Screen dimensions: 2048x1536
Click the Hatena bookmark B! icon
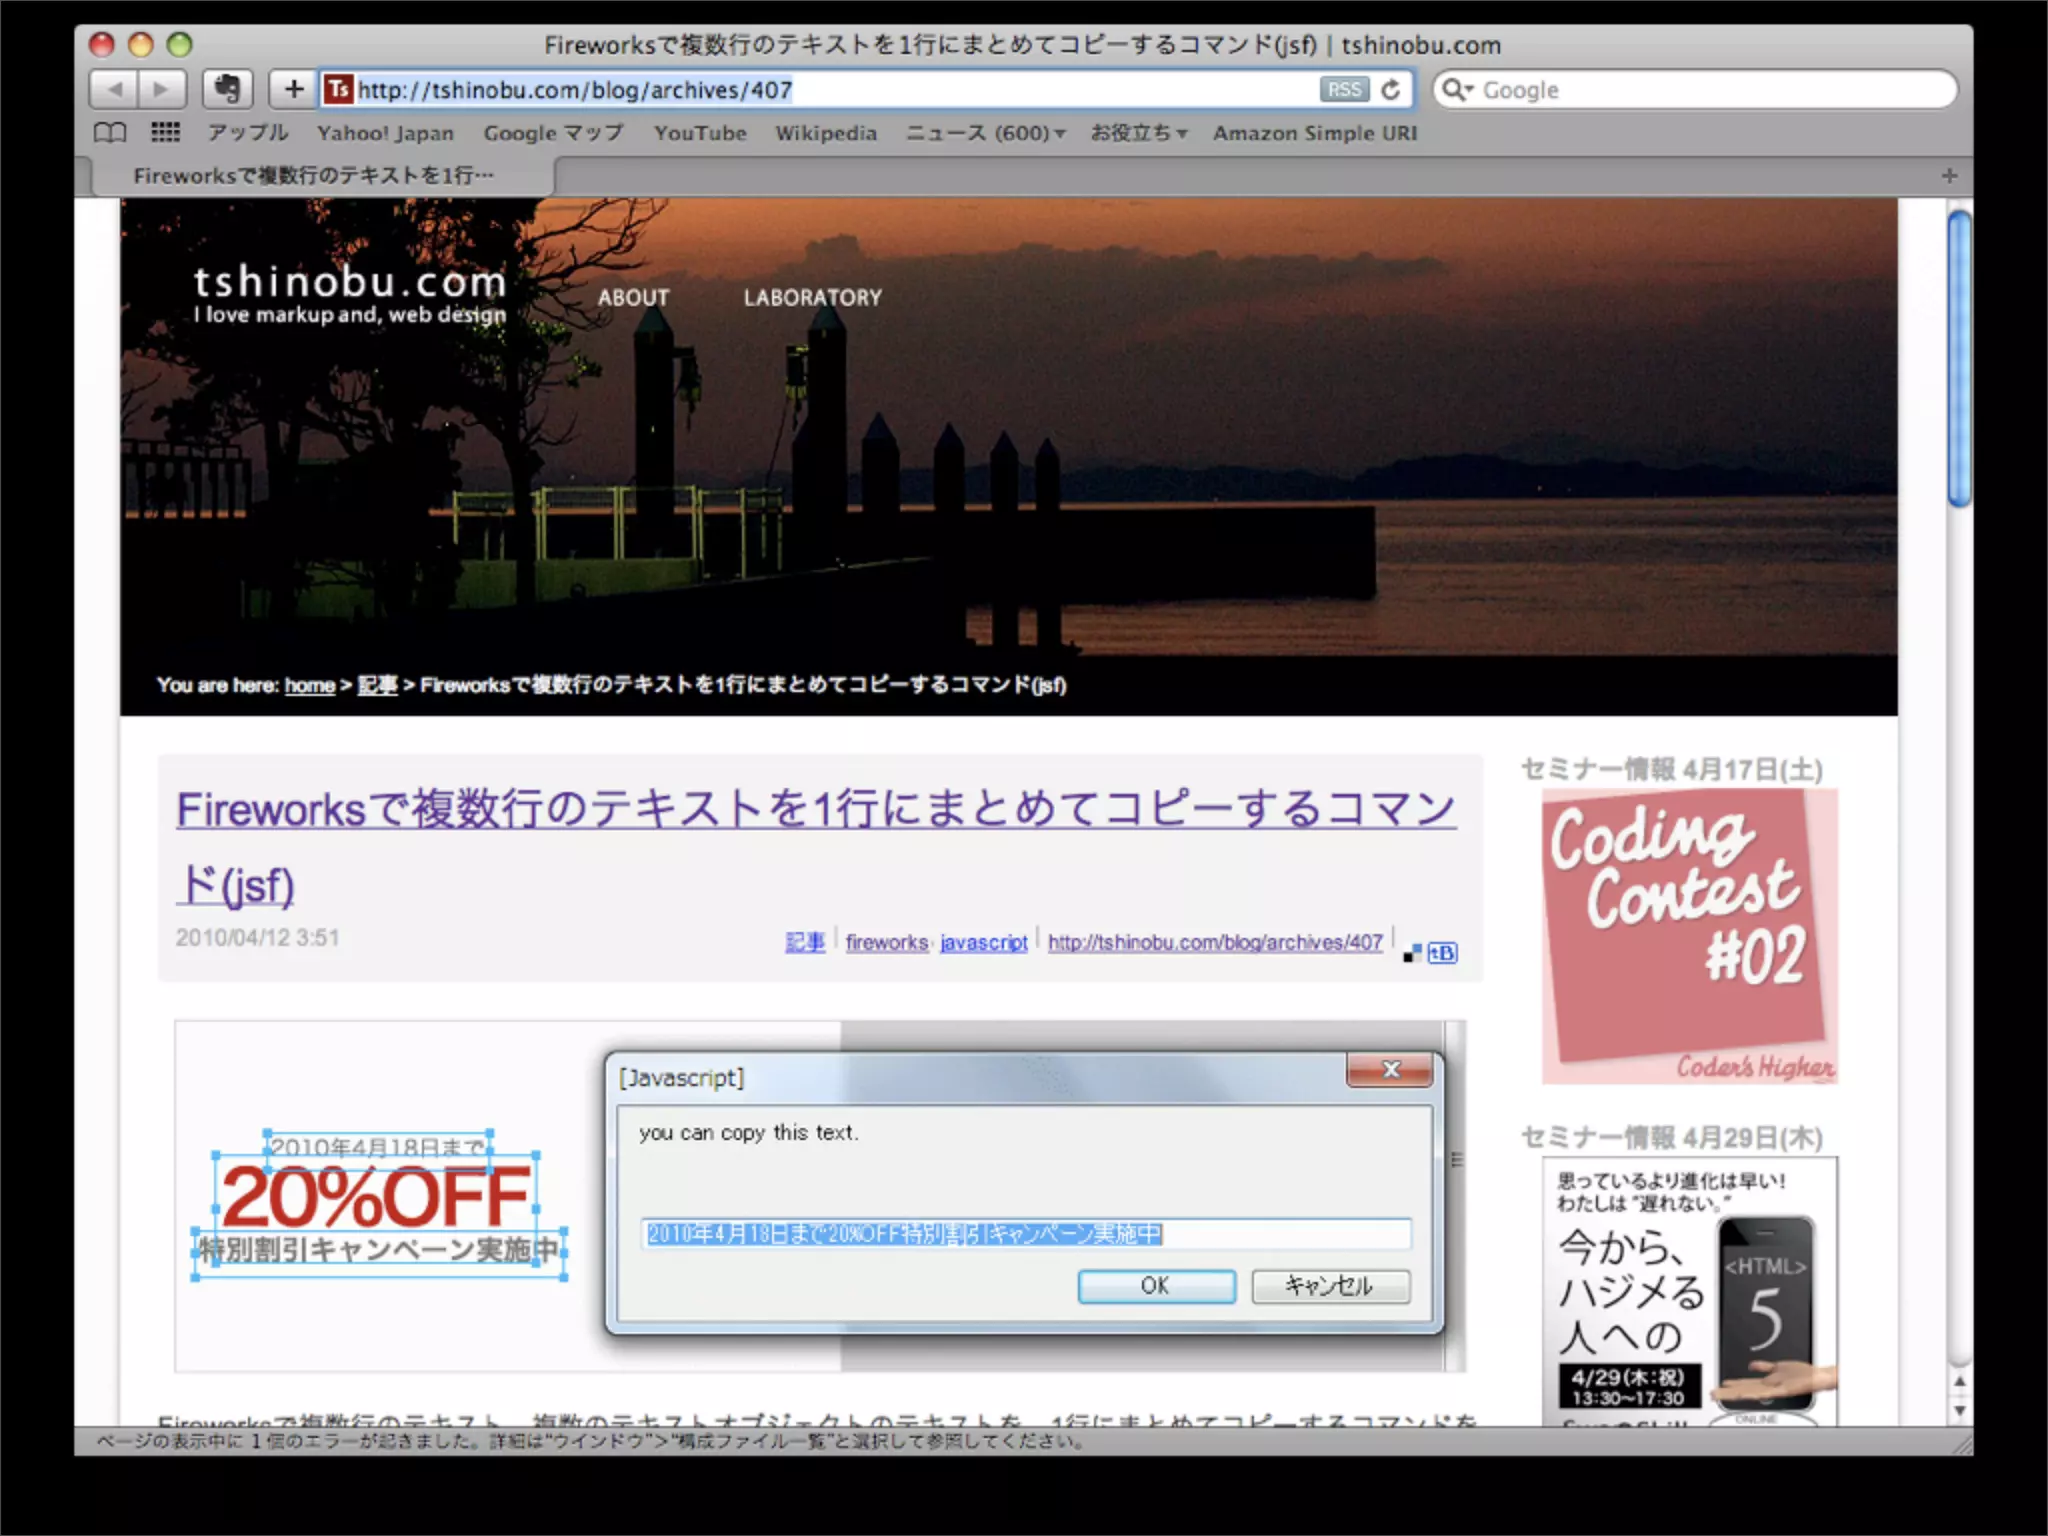click(1442, 953)
